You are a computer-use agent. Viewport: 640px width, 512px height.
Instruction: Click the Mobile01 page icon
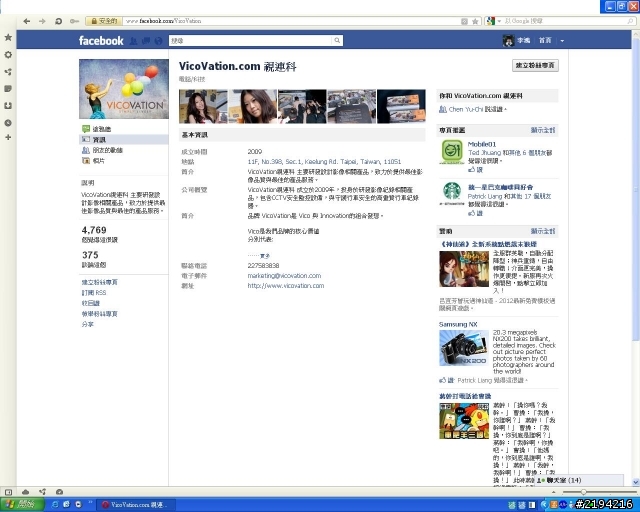point(452,151)
